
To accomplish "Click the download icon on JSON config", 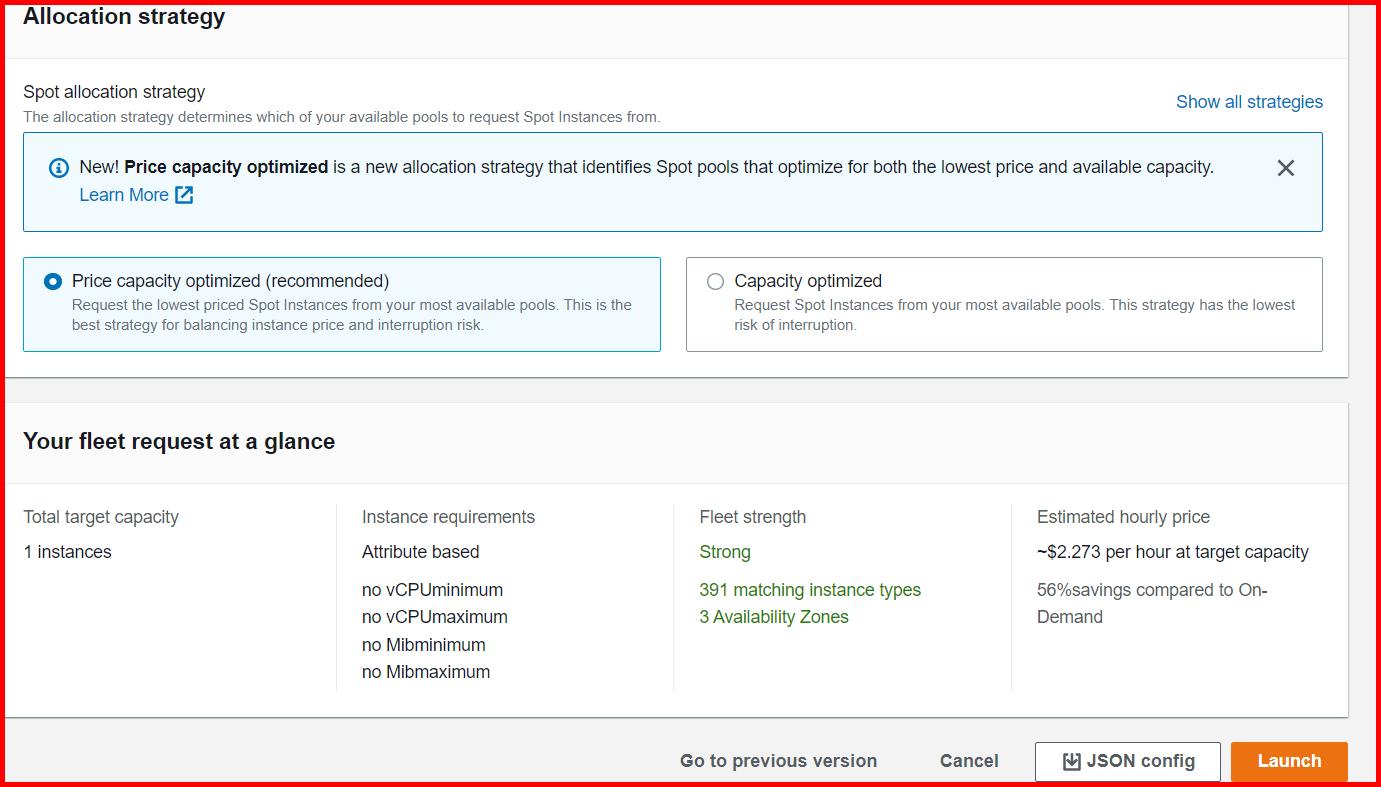I will point(1071,761).
